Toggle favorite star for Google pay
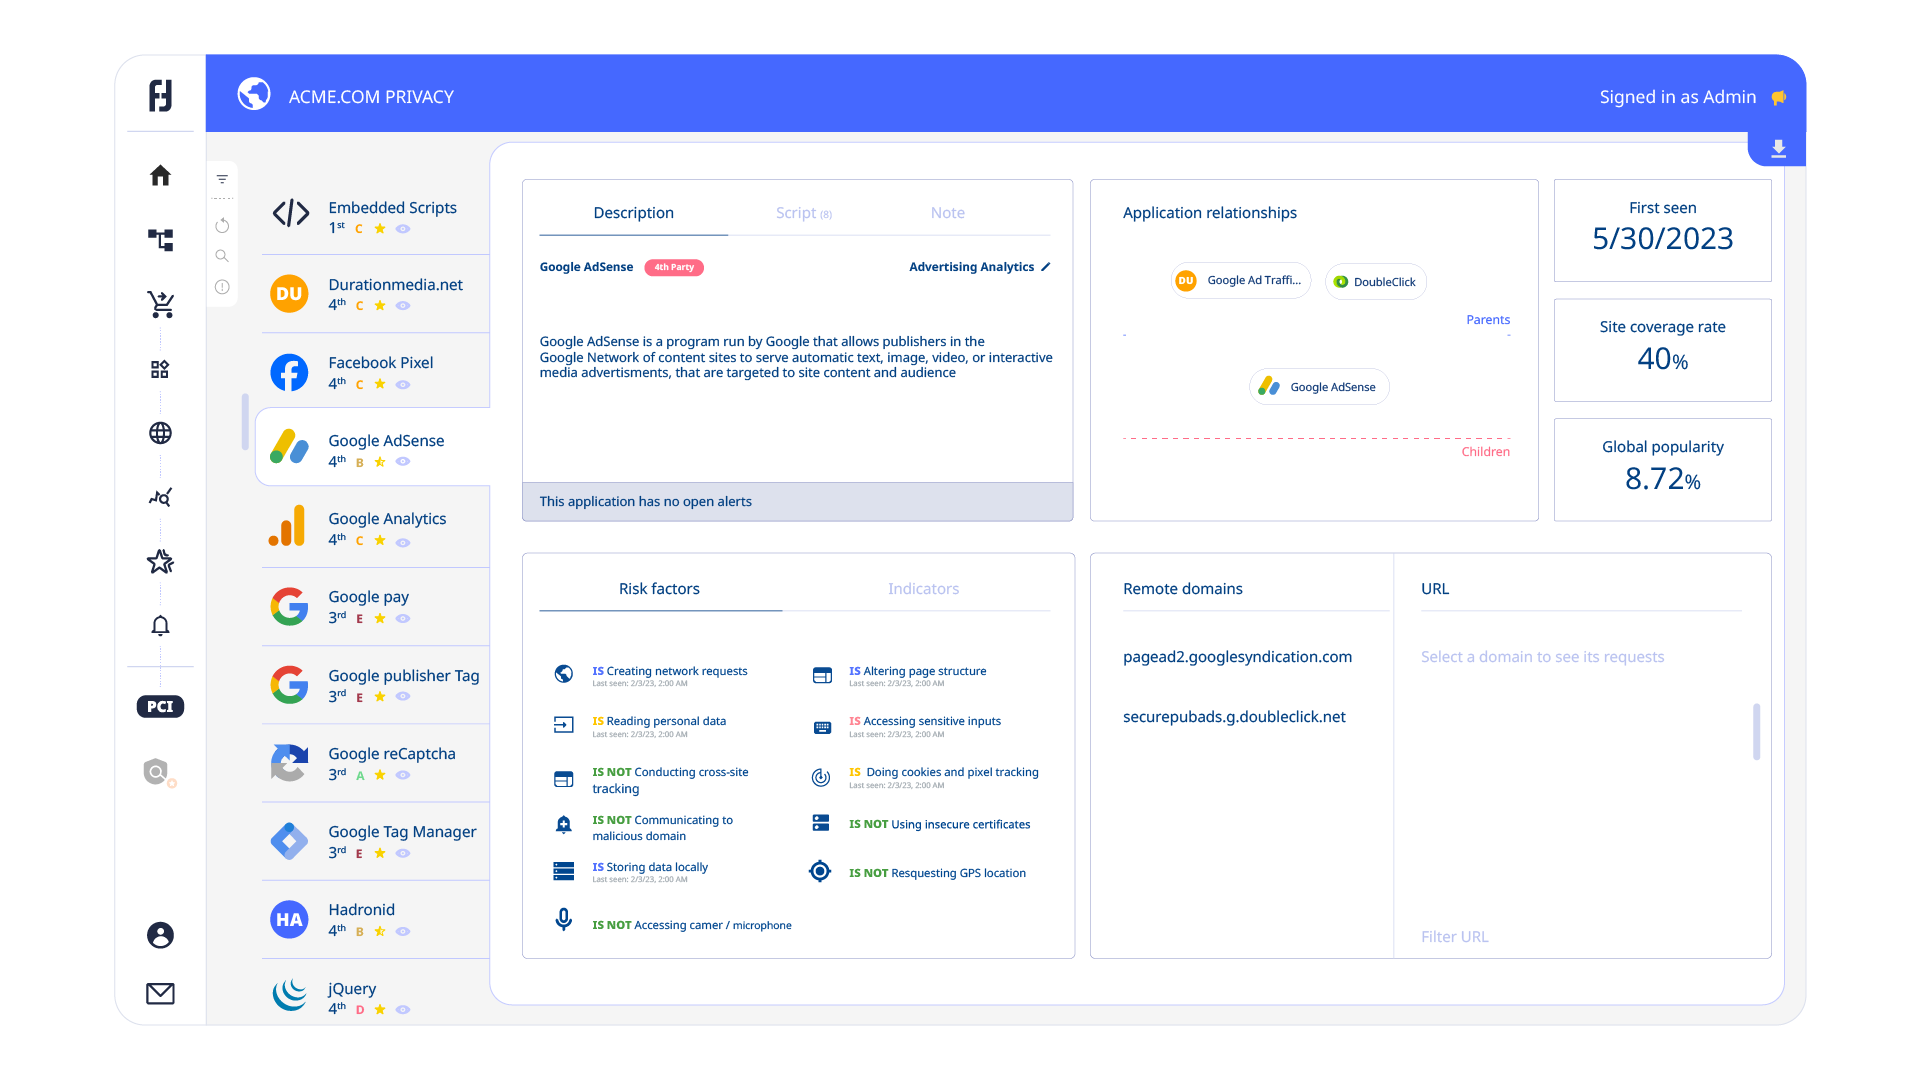Screen dimensions: 1921x1080 pos(380,619)
